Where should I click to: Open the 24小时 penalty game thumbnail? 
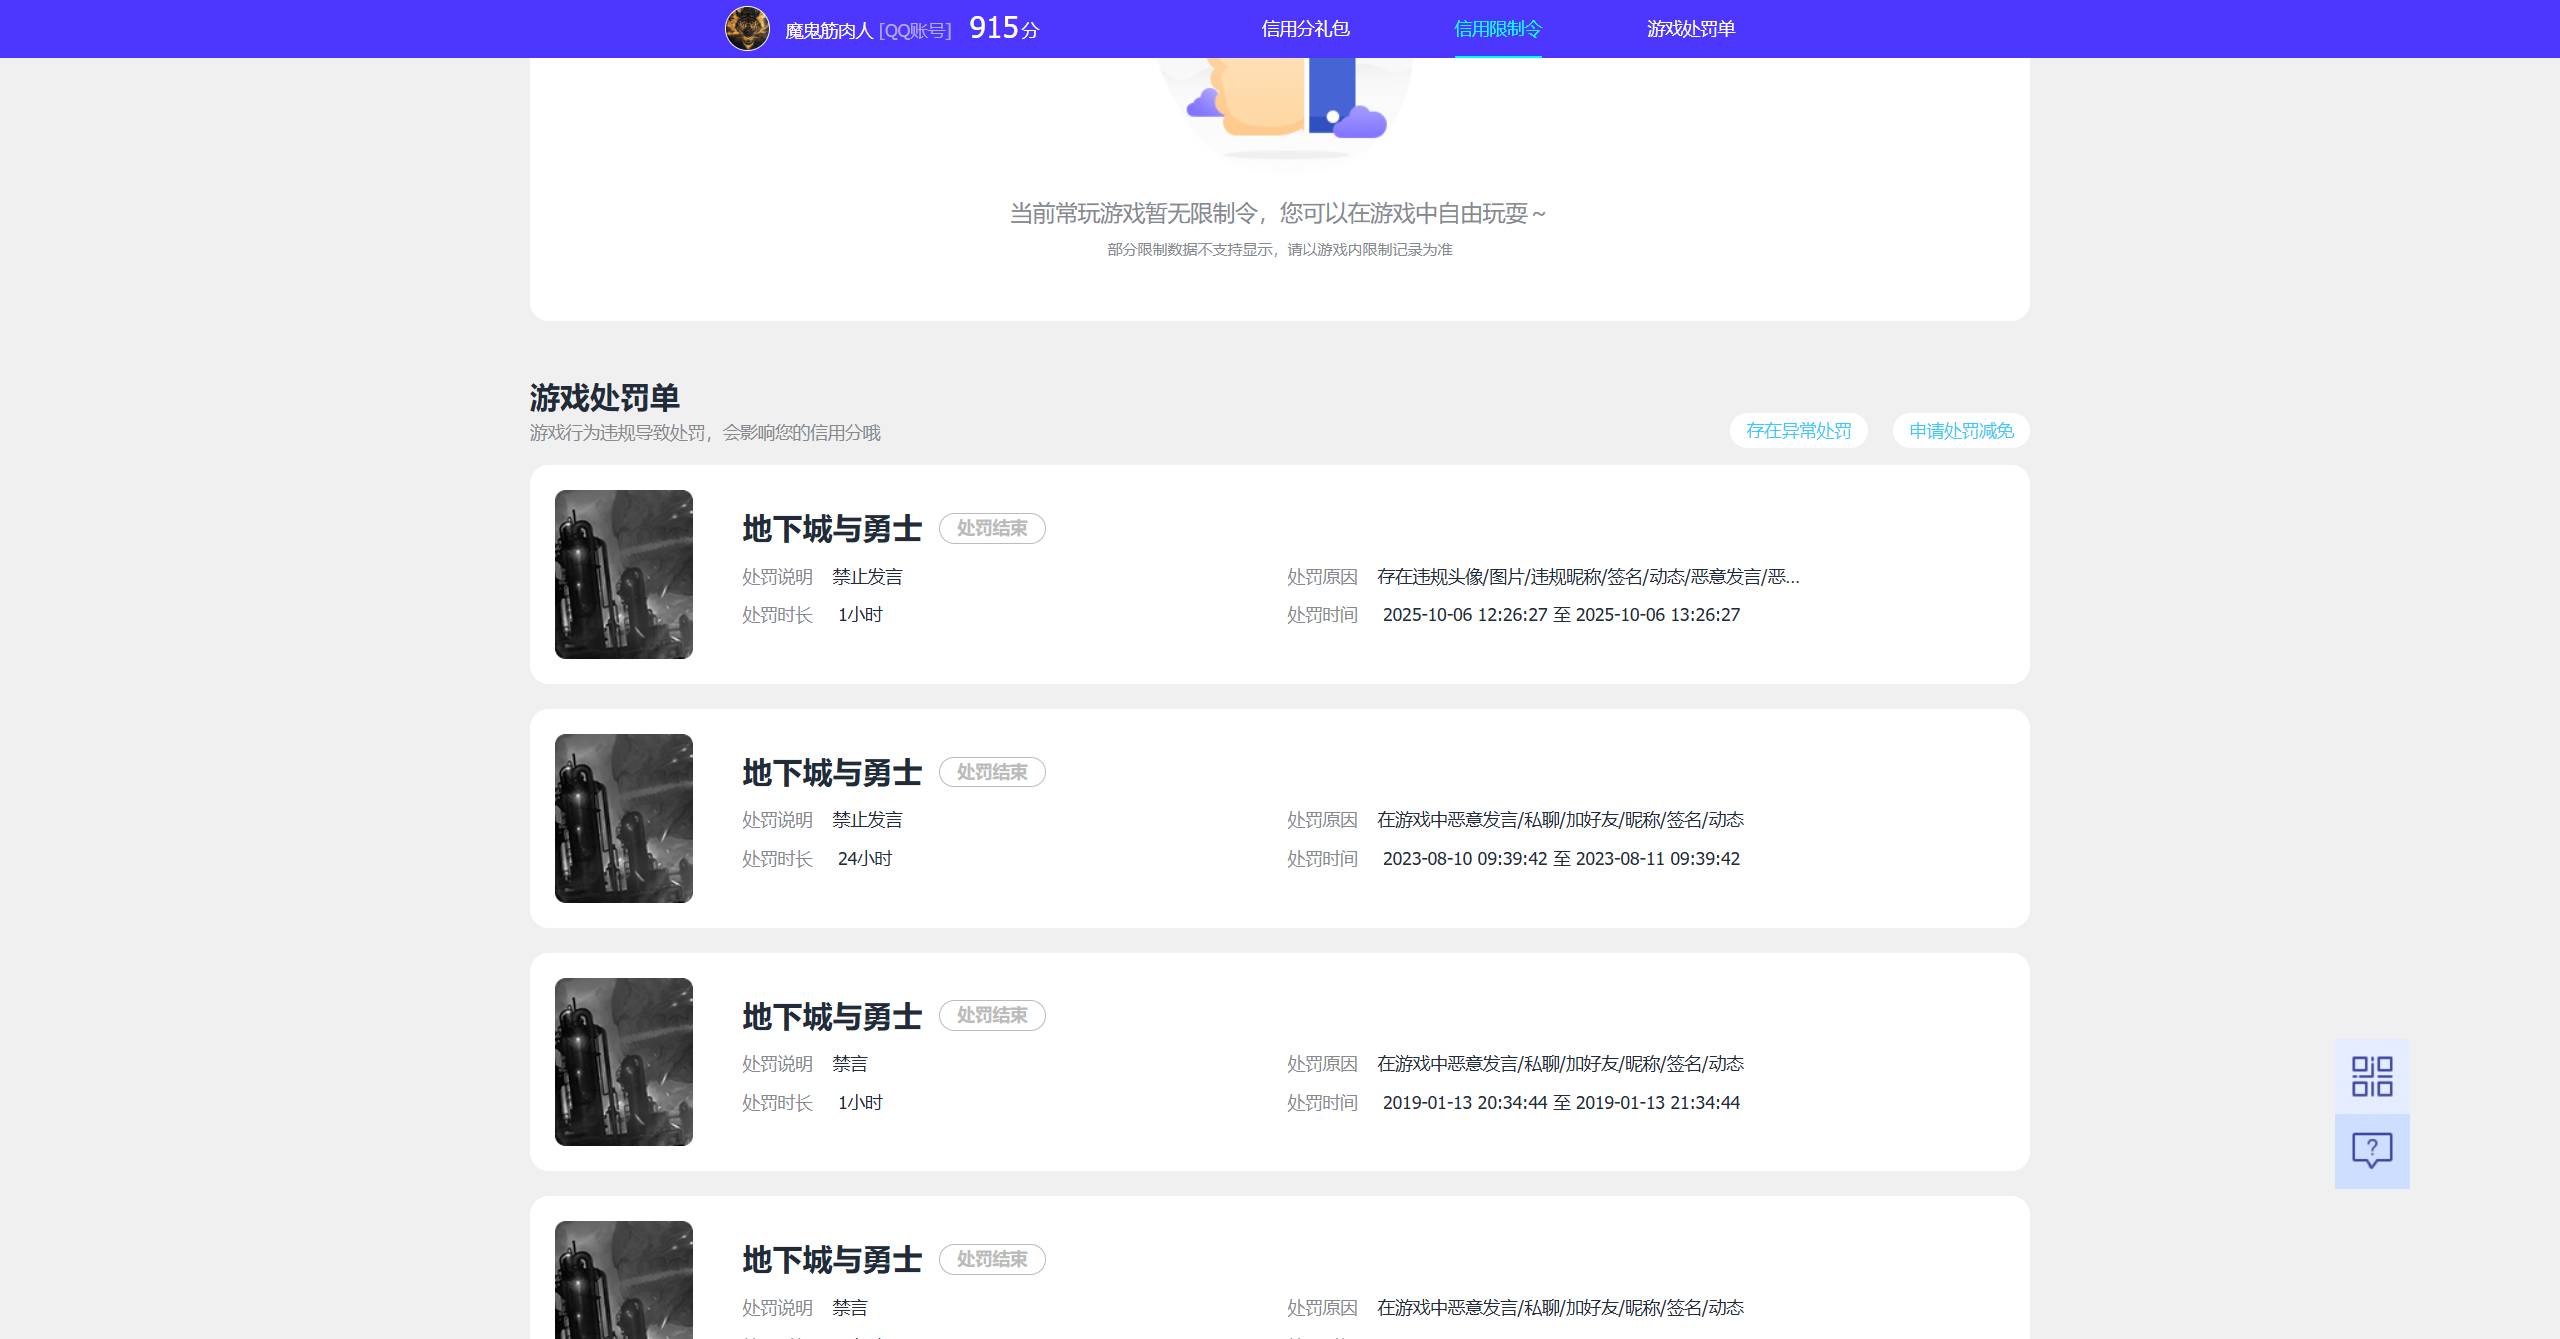pyautogui.click(x=624, y=818)
